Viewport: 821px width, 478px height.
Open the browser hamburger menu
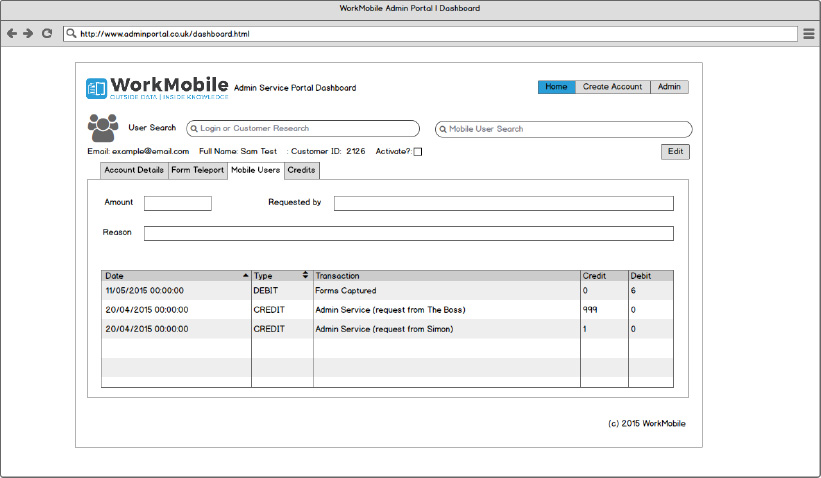tap(809, 34)
